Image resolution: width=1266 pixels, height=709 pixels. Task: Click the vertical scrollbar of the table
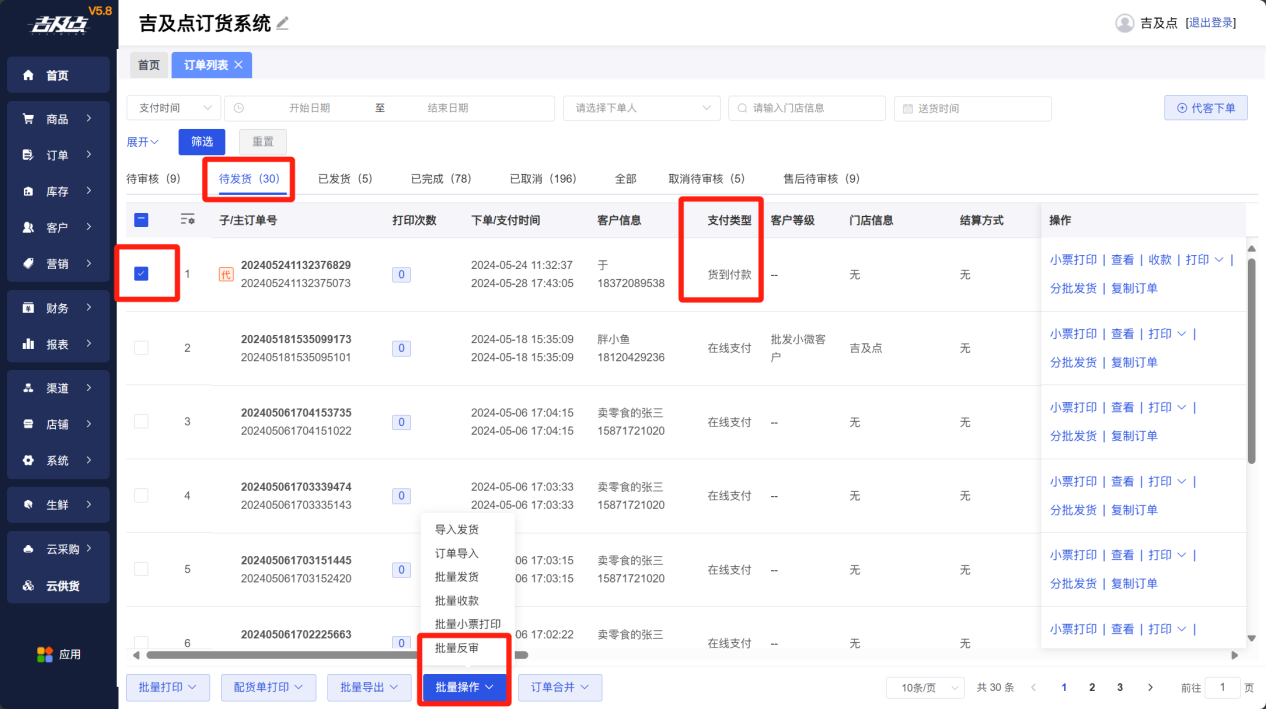(1250, 360)
